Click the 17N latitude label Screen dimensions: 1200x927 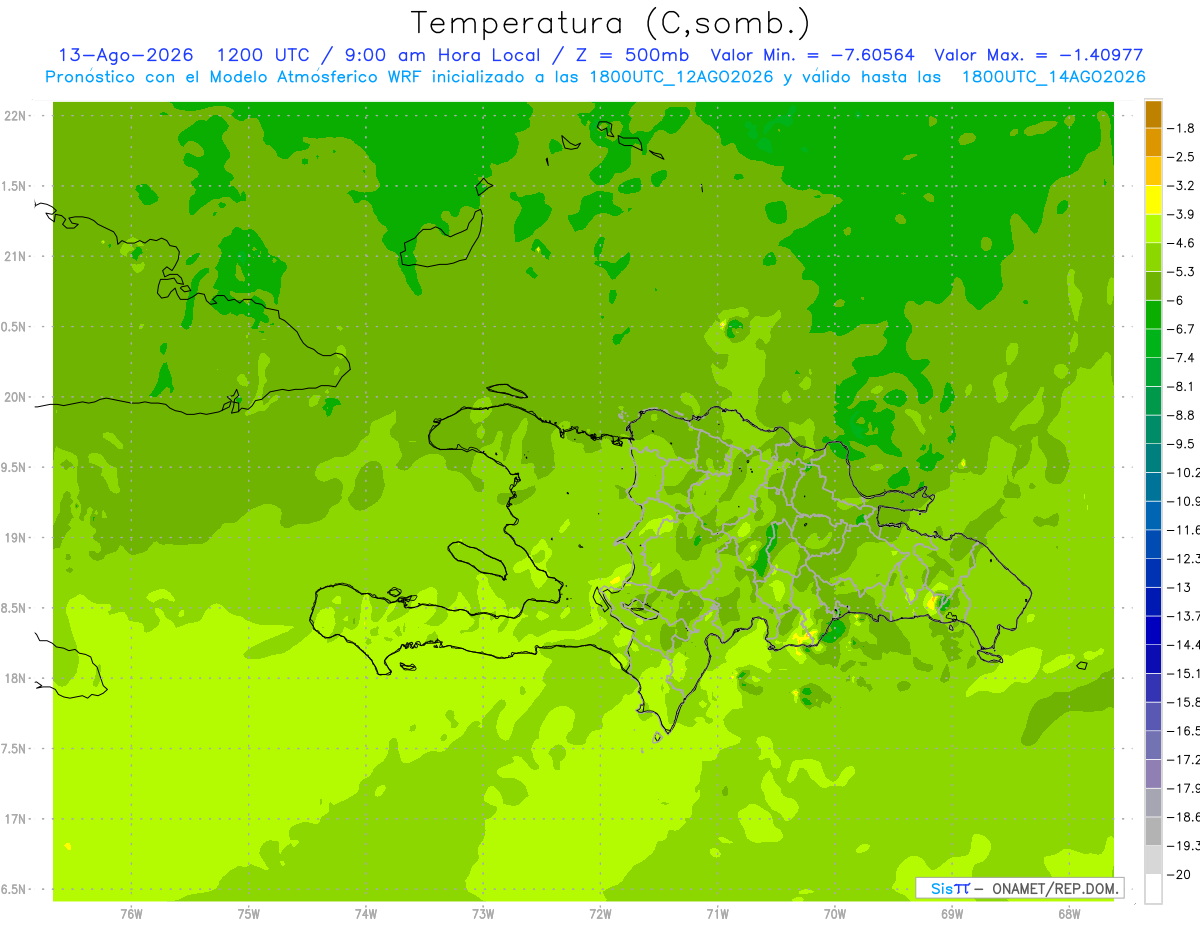15,819
